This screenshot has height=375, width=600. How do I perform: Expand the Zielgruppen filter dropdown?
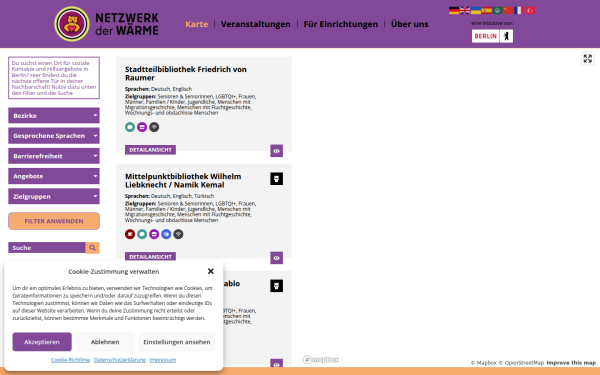[54, 196]
